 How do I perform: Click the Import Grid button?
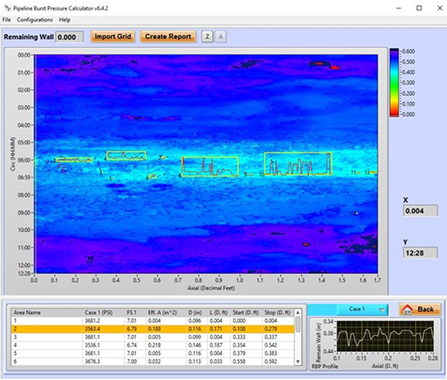(x=113, y=37)
